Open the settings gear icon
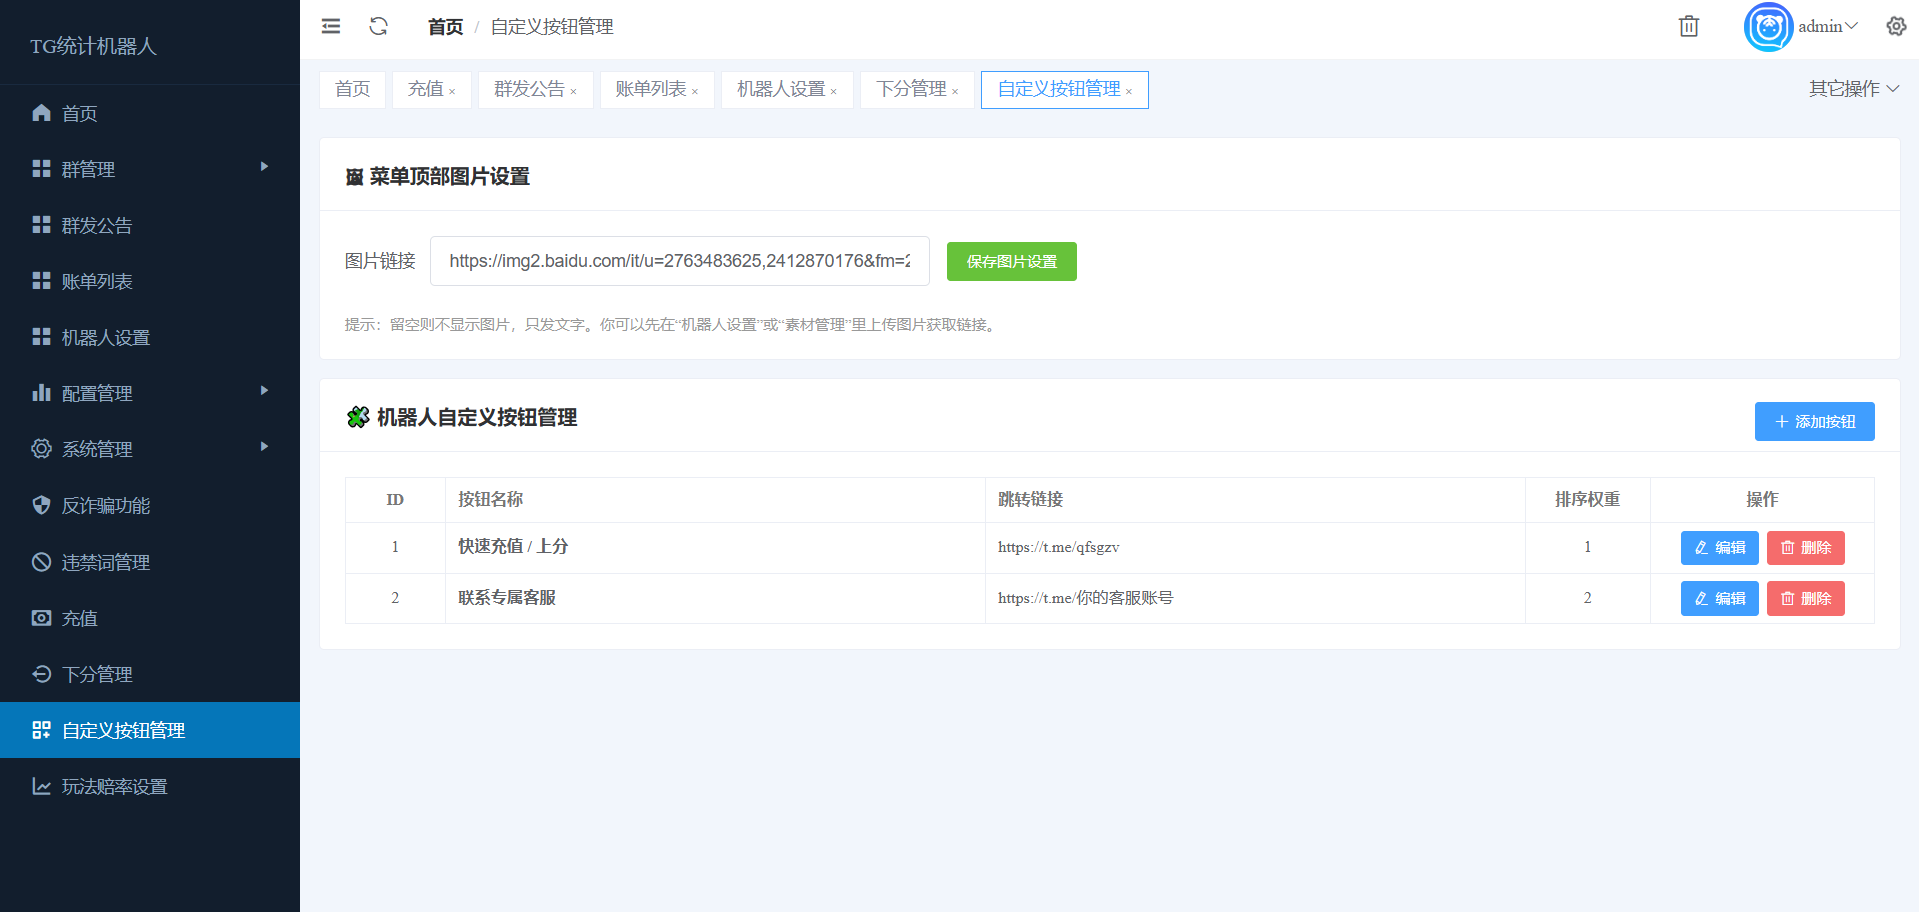1919x912 pixels. [1895, 27]
